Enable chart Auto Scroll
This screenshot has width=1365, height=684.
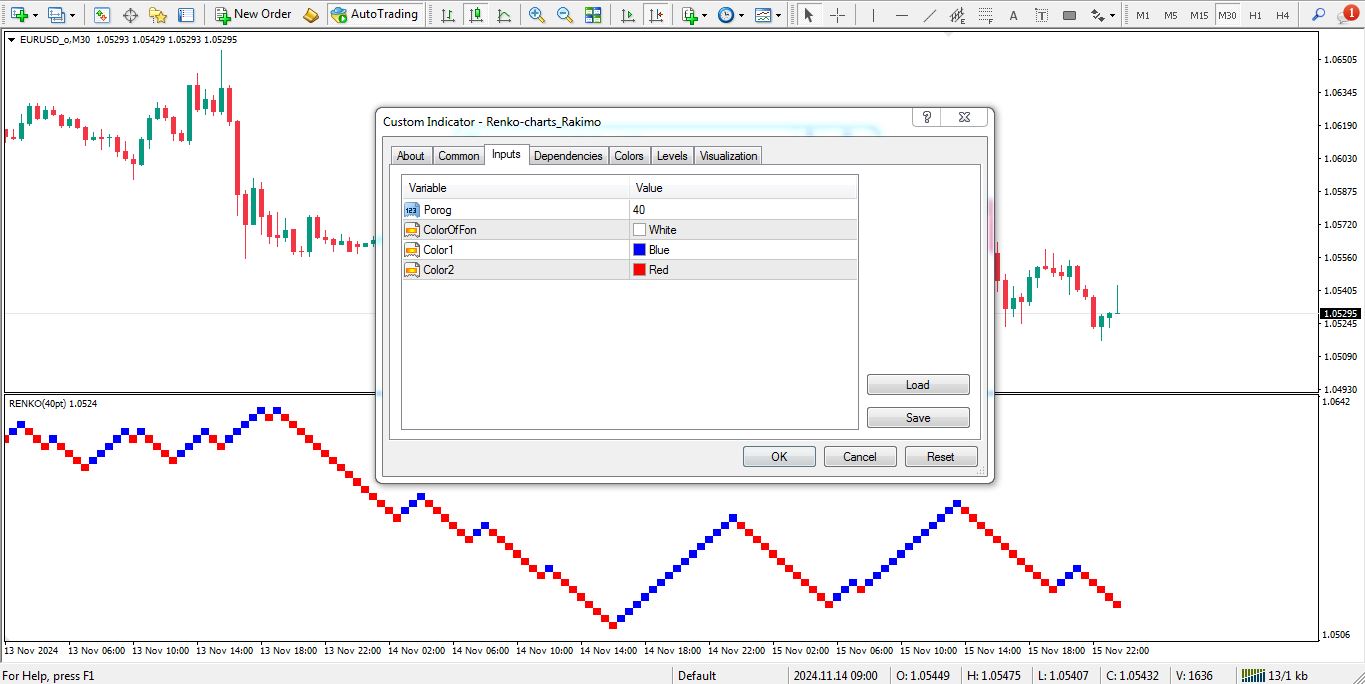[x=627, y=15]
